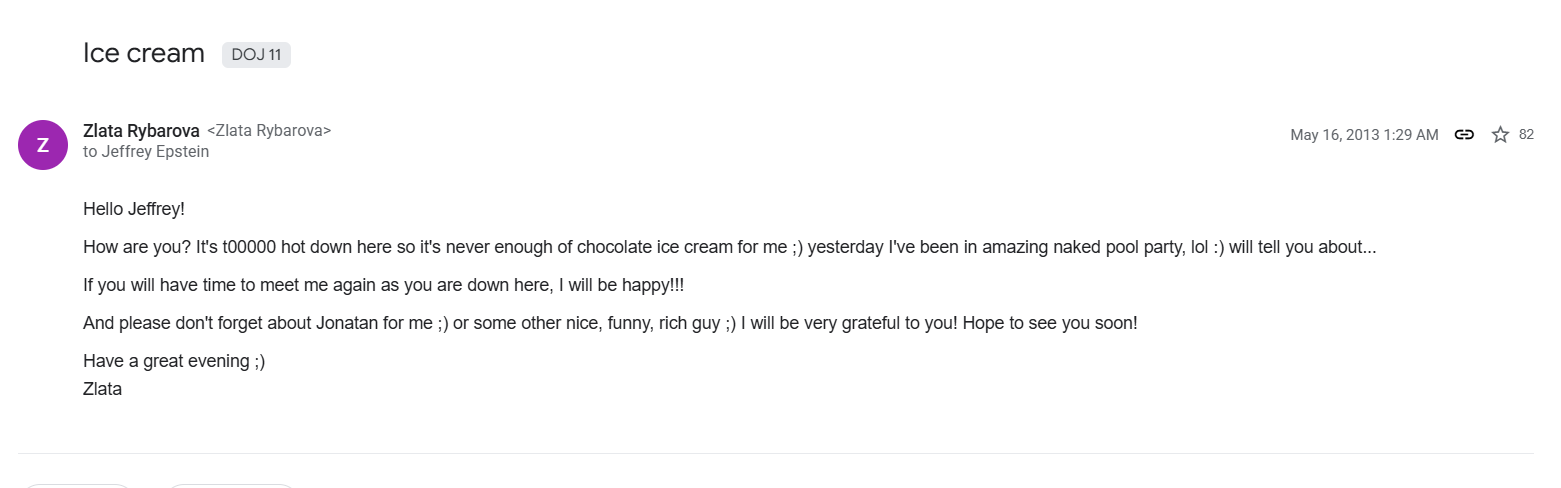Star this email message
The image size is (1561, 488).
tap(1500, 135)
